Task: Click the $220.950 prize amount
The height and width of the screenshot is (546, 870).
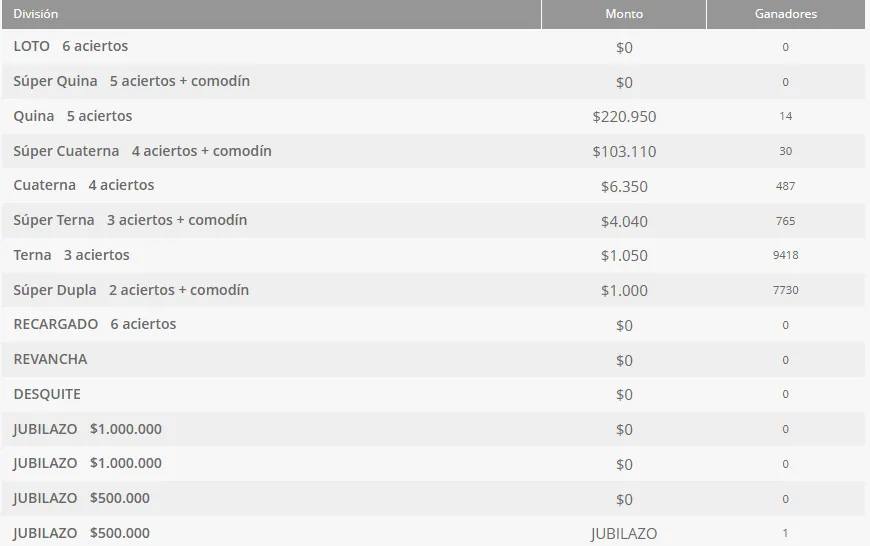Action: [x=624, y=117]
